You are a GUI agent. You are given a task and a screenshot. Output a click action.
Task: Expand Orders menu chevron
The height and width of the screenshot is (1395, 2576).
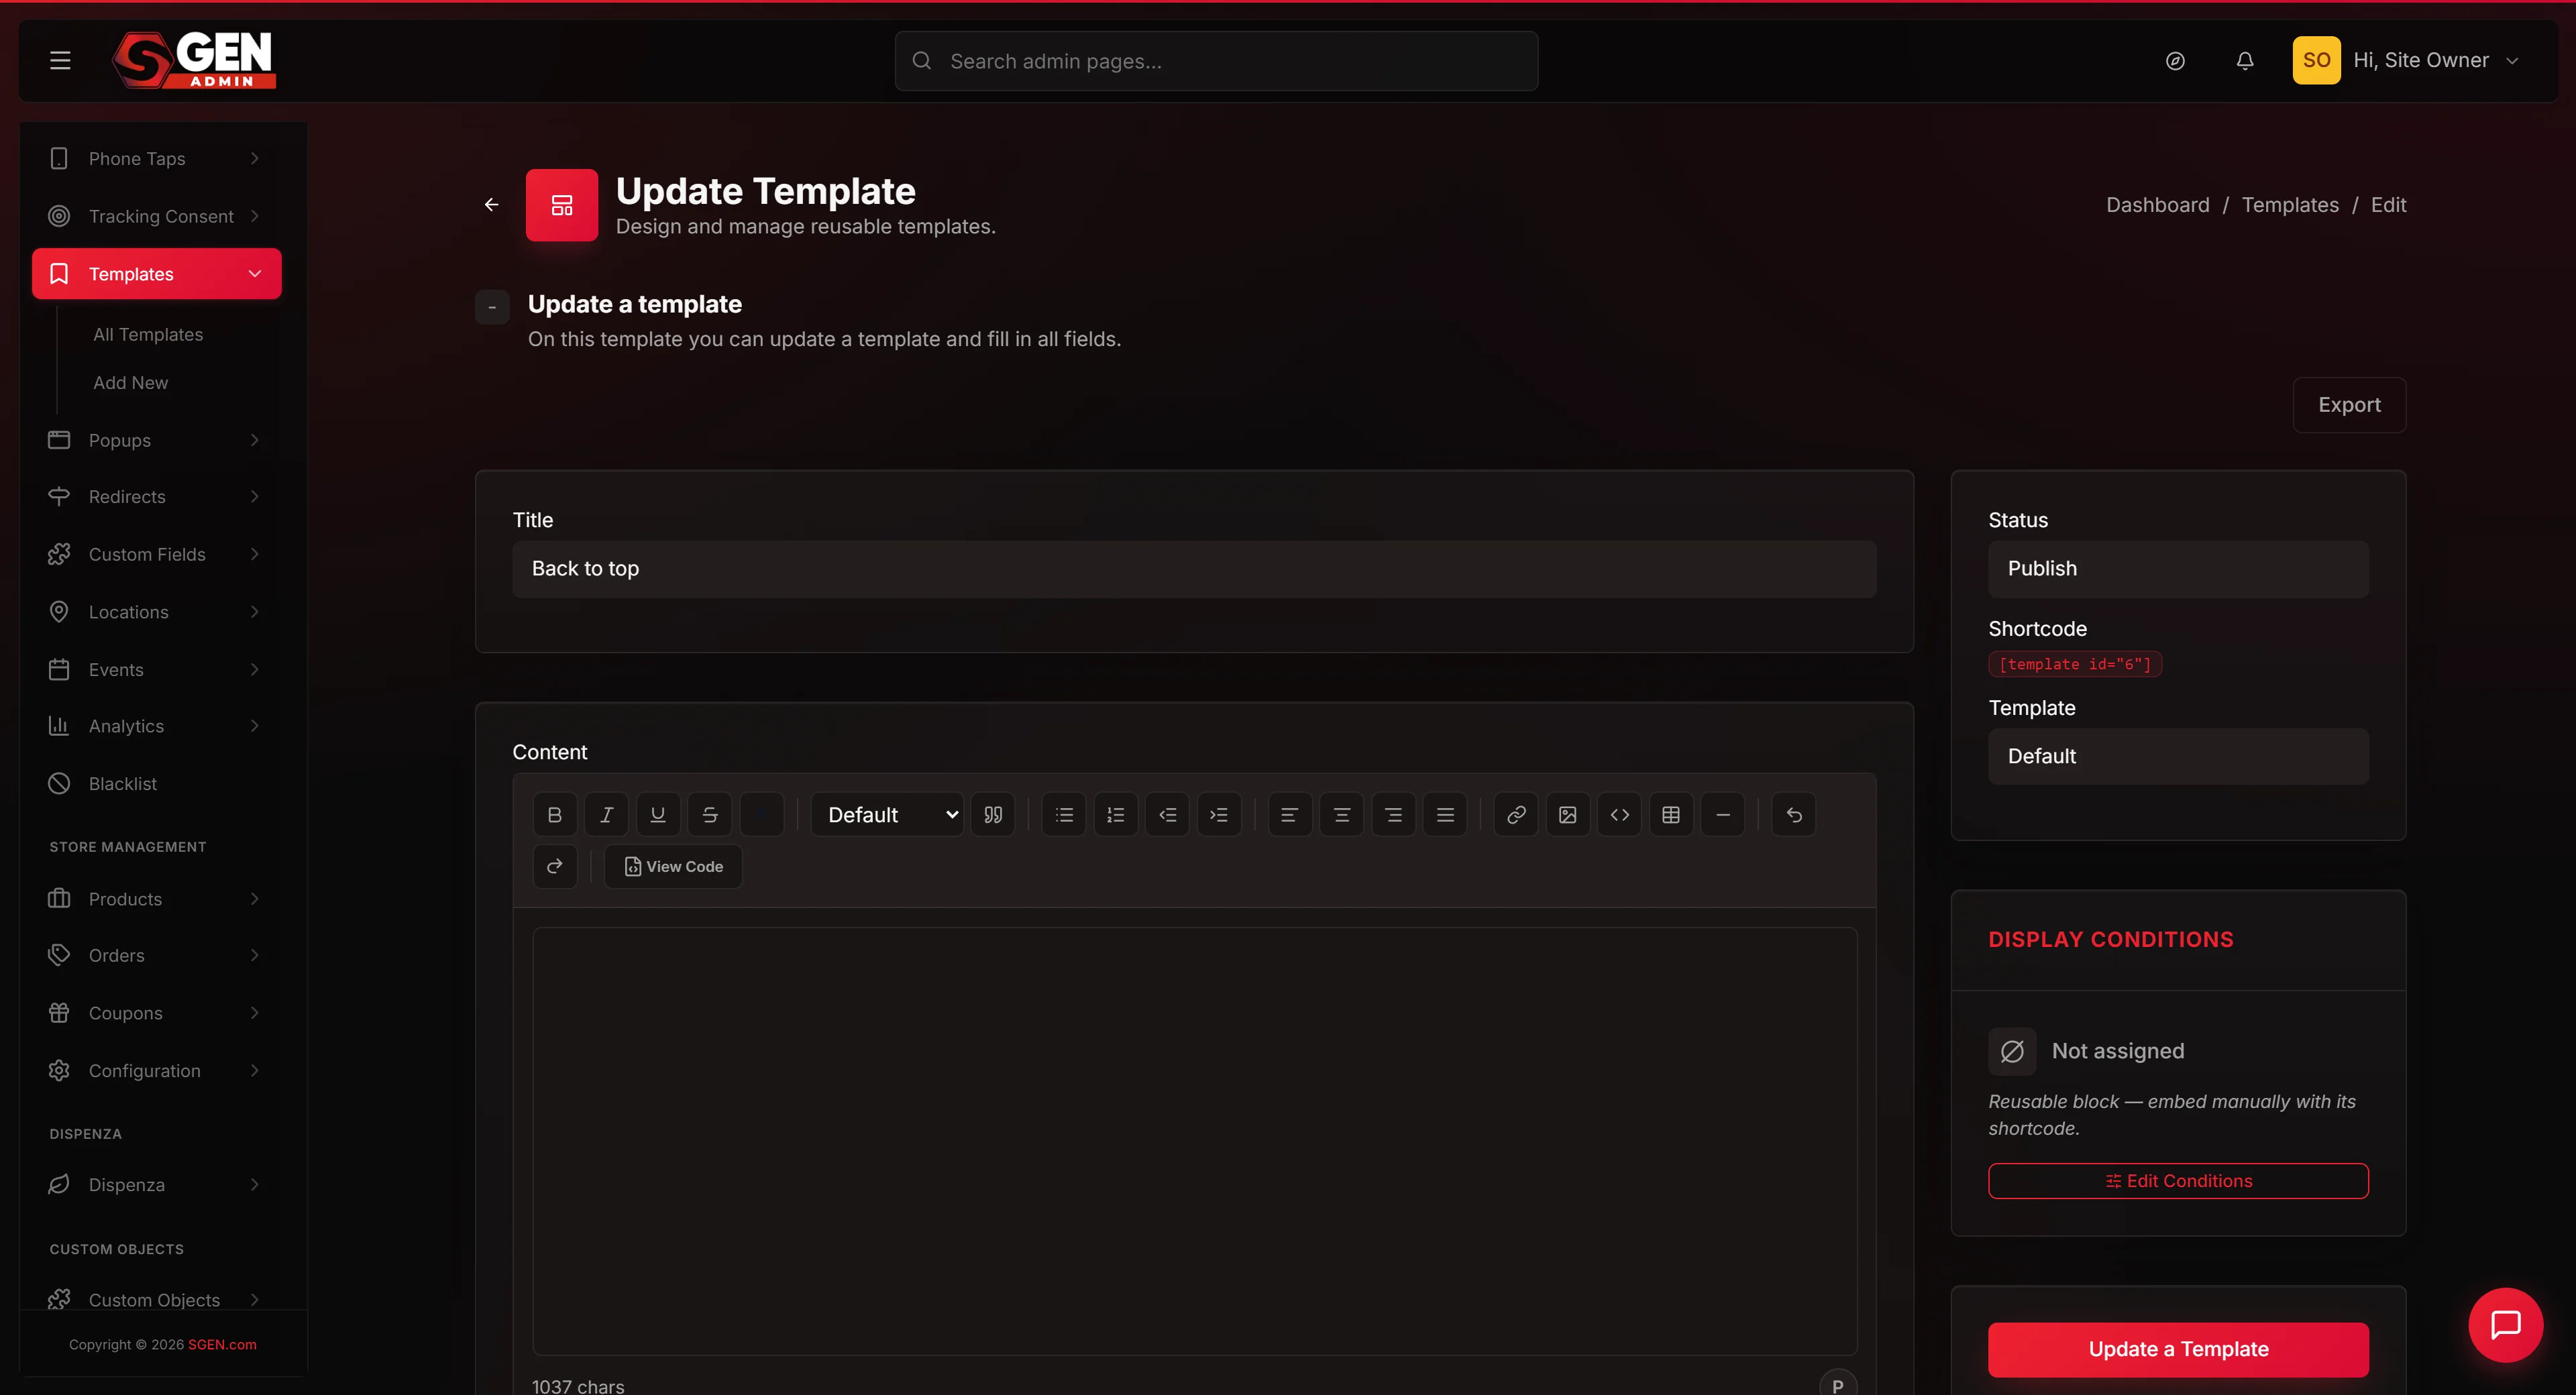(254, 955)
